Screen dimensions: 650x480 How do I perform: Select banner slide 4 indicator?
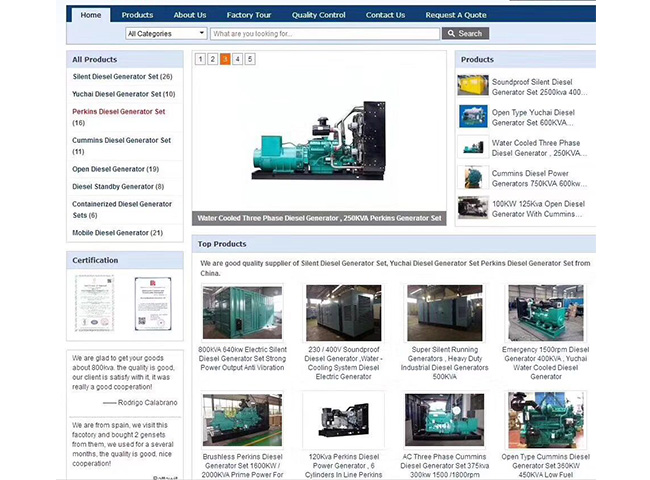(238, 59)
